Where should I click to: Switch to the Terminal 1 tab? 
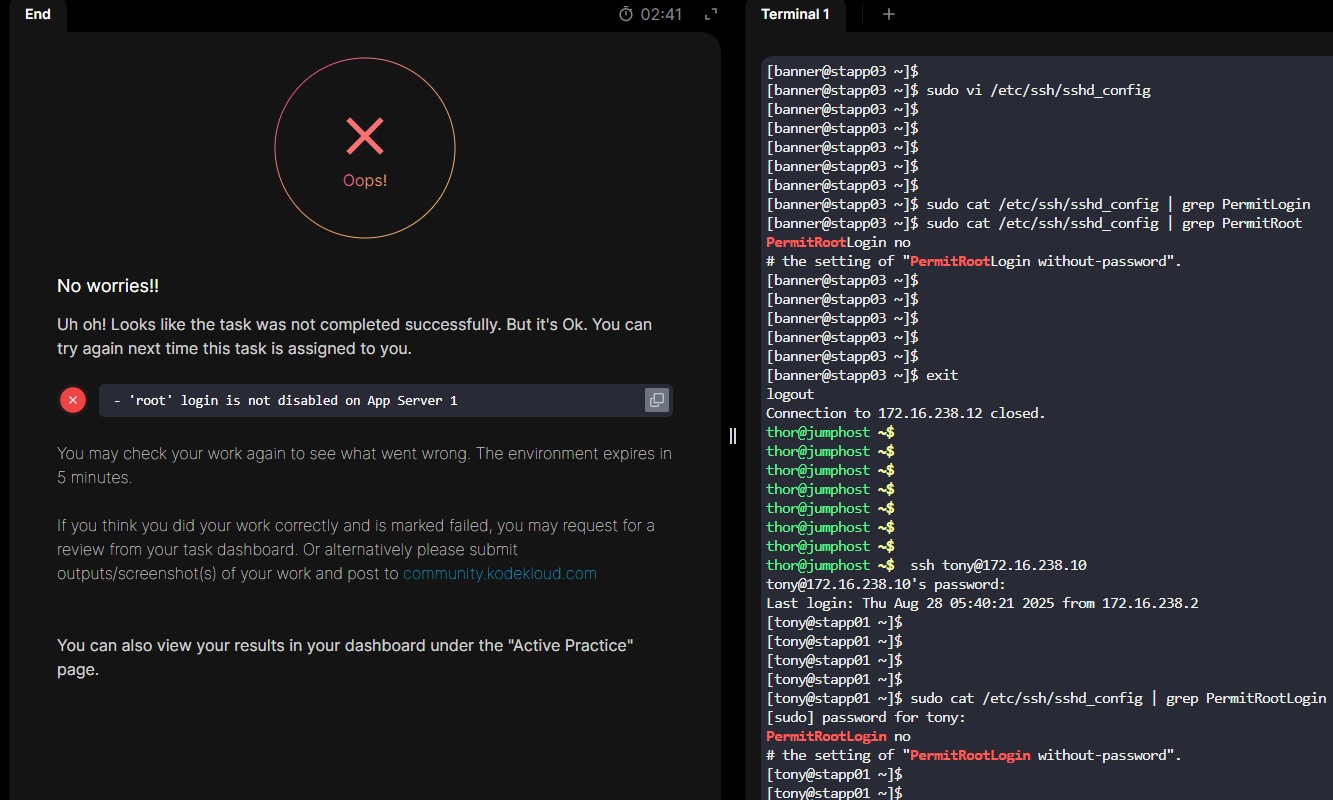[795, 14]
